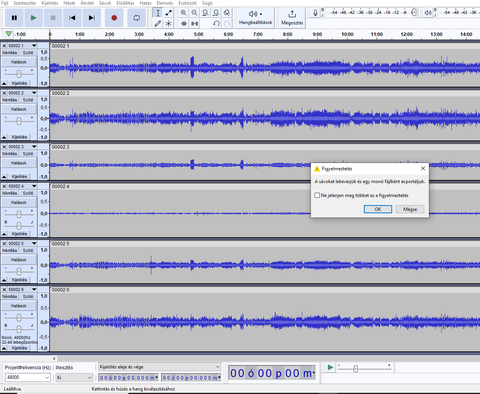Select the Multi-tool asterisk icon
This screenshot has width=480, height=394.
click(169, 23)
